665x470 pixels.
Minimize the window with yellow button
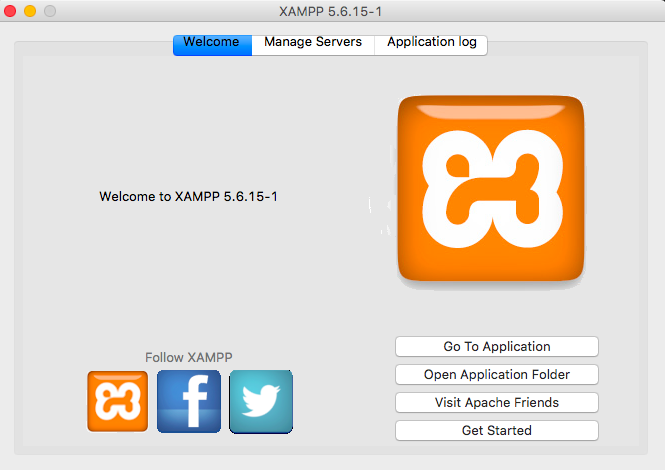(30, 11)
